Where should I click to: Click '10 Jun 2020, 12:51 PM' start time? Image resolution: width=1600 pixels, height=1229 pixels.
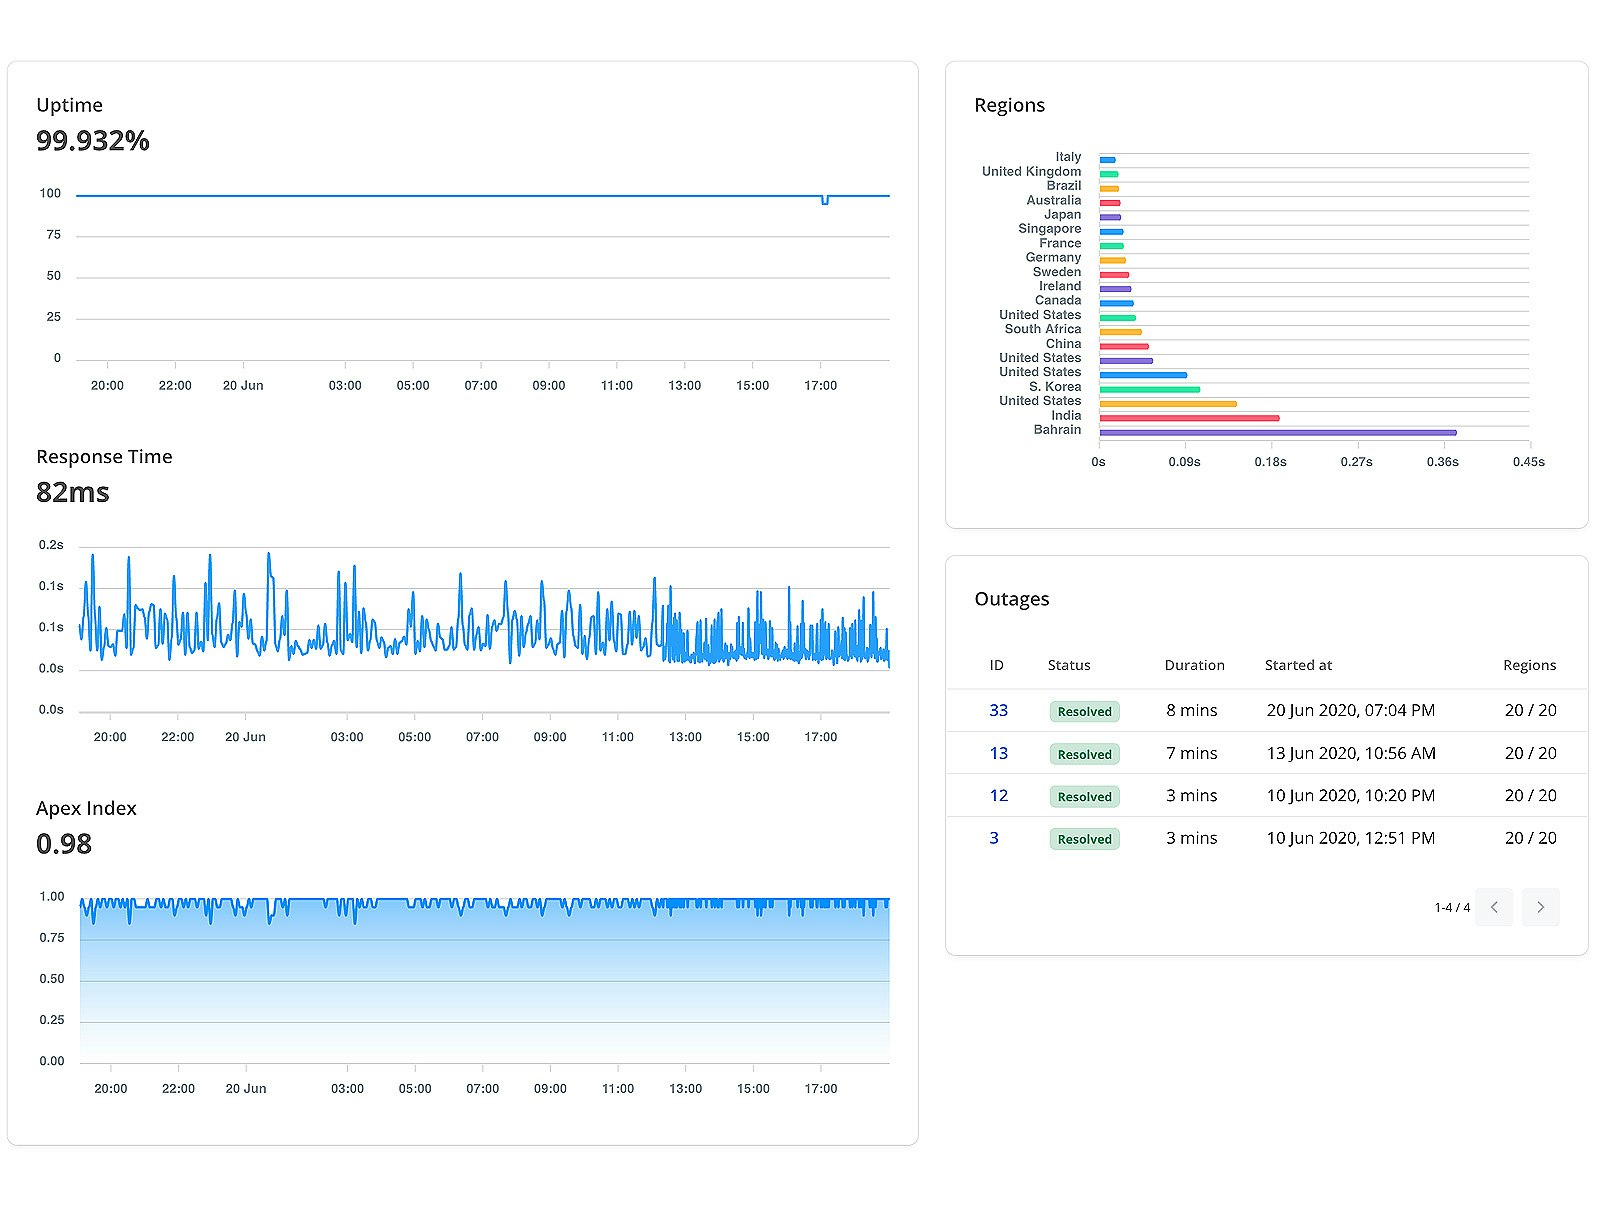tap(1350, 838)
